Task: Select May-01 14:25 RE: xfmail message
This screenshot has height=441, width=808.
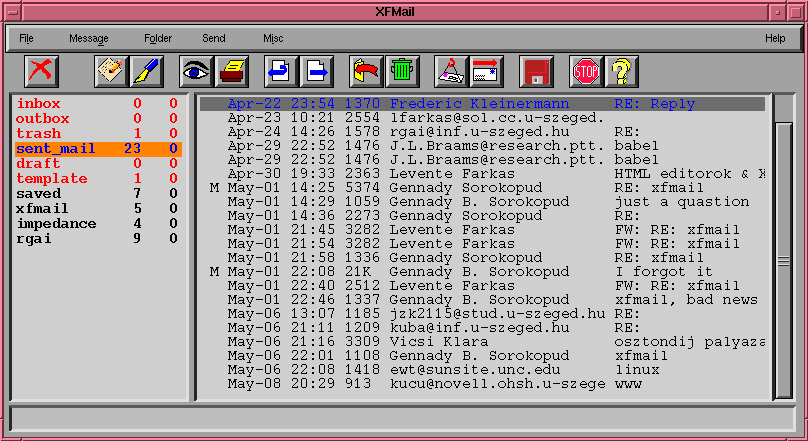Action: coord(482,188)
